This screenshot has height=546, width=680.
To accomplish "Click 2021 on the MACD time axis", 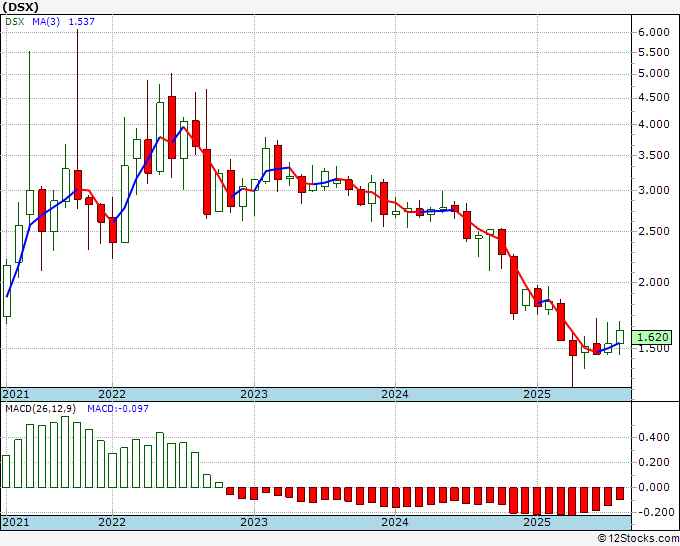I will click(16, 522).
